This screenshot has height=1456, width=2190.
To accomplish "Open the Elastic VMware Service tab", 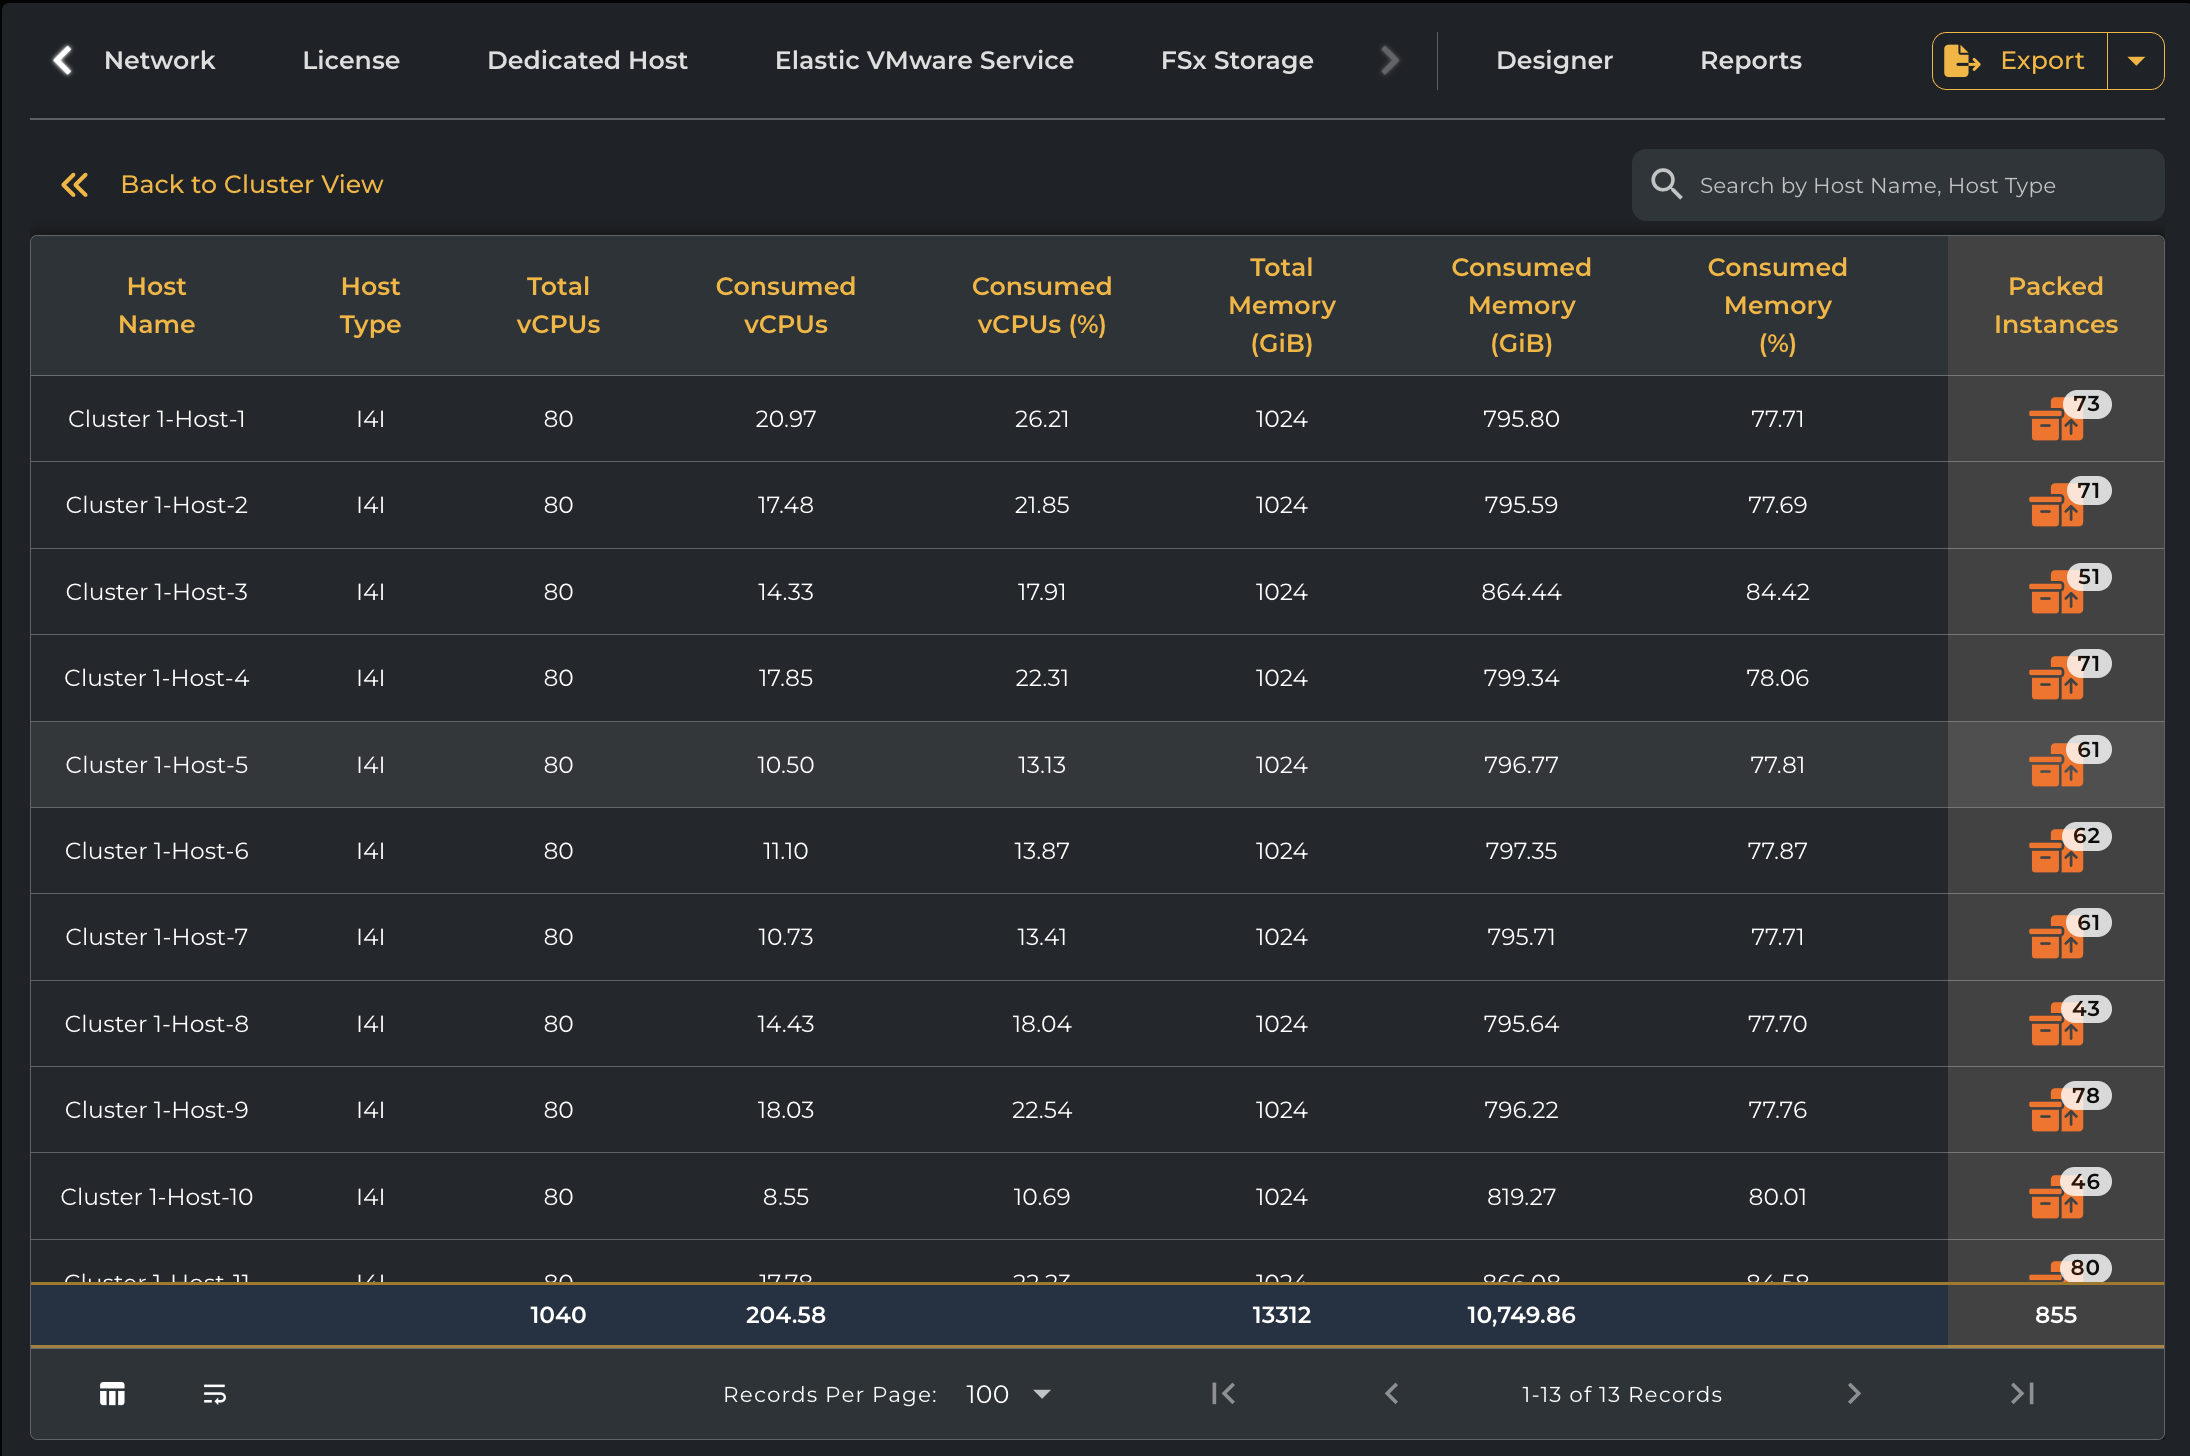I will click(924, 61).
